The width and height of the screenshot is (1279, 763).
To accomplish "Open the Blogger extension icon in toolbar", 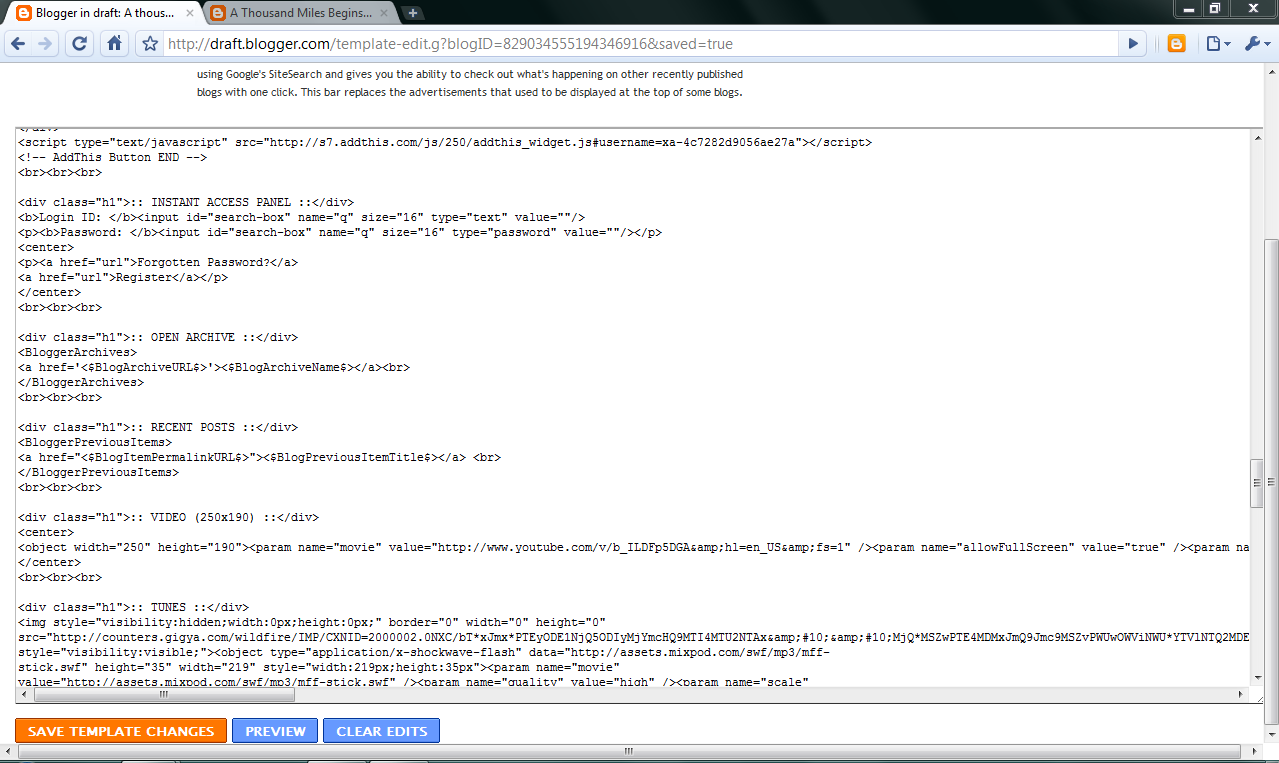I will 1177,43.
